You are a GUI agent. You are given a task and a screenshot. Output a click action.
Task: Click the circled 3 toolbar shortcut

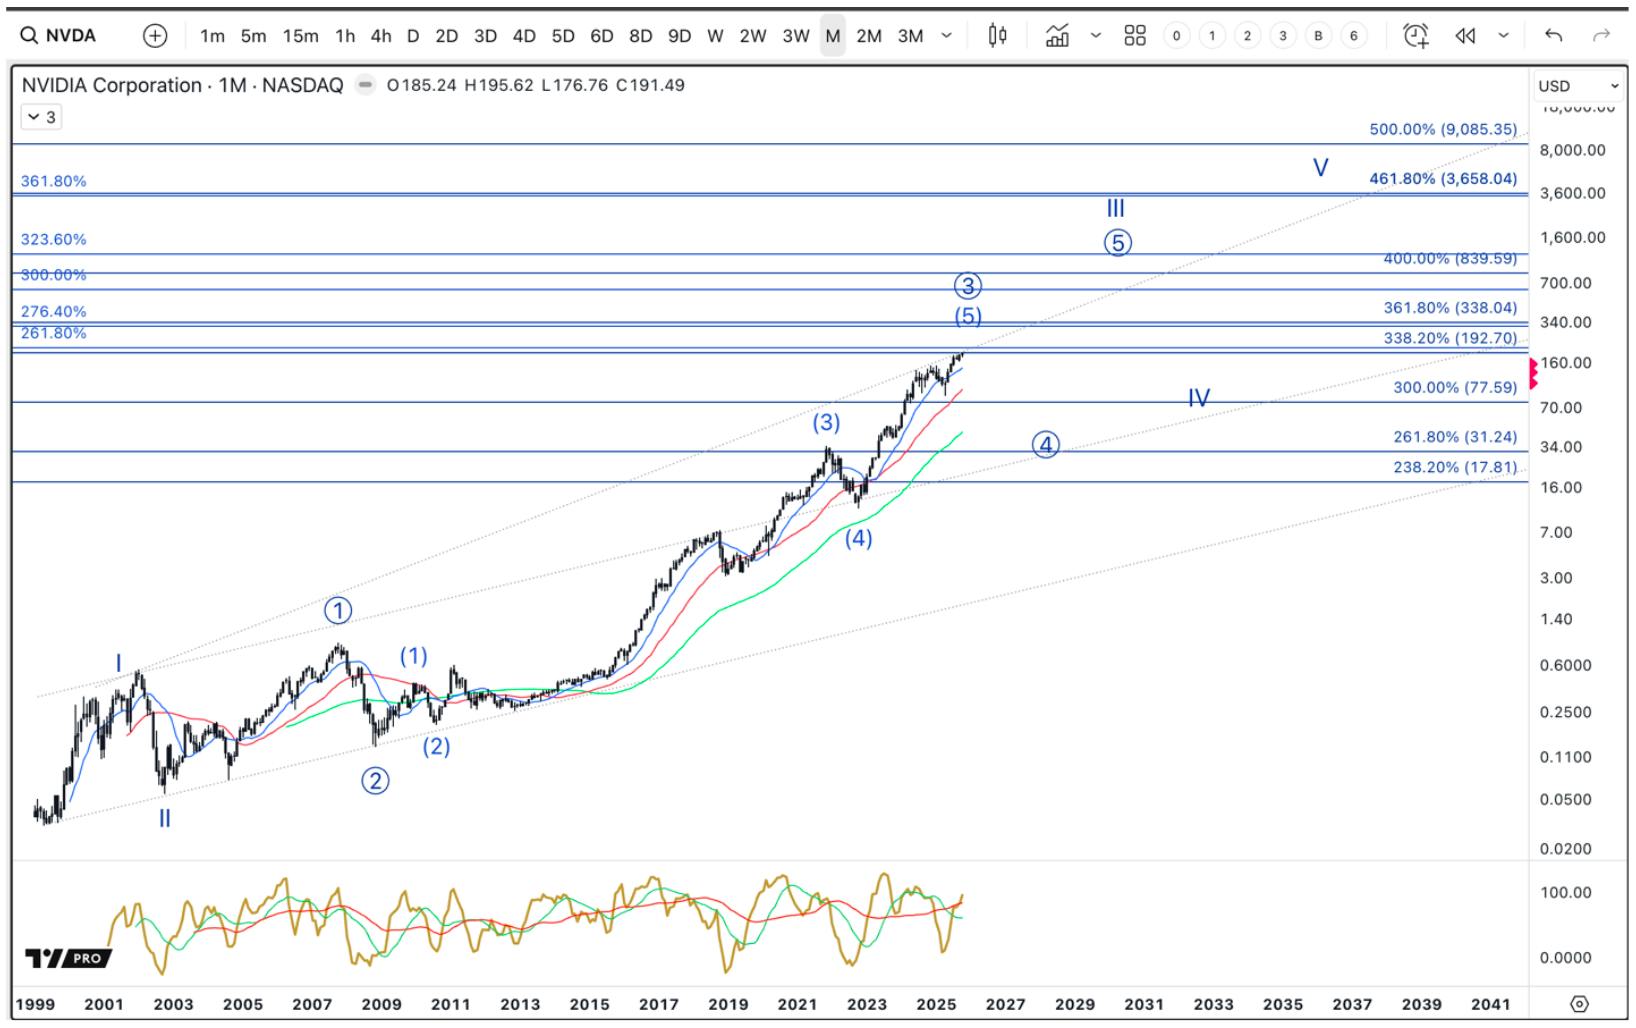[1283, 36]
